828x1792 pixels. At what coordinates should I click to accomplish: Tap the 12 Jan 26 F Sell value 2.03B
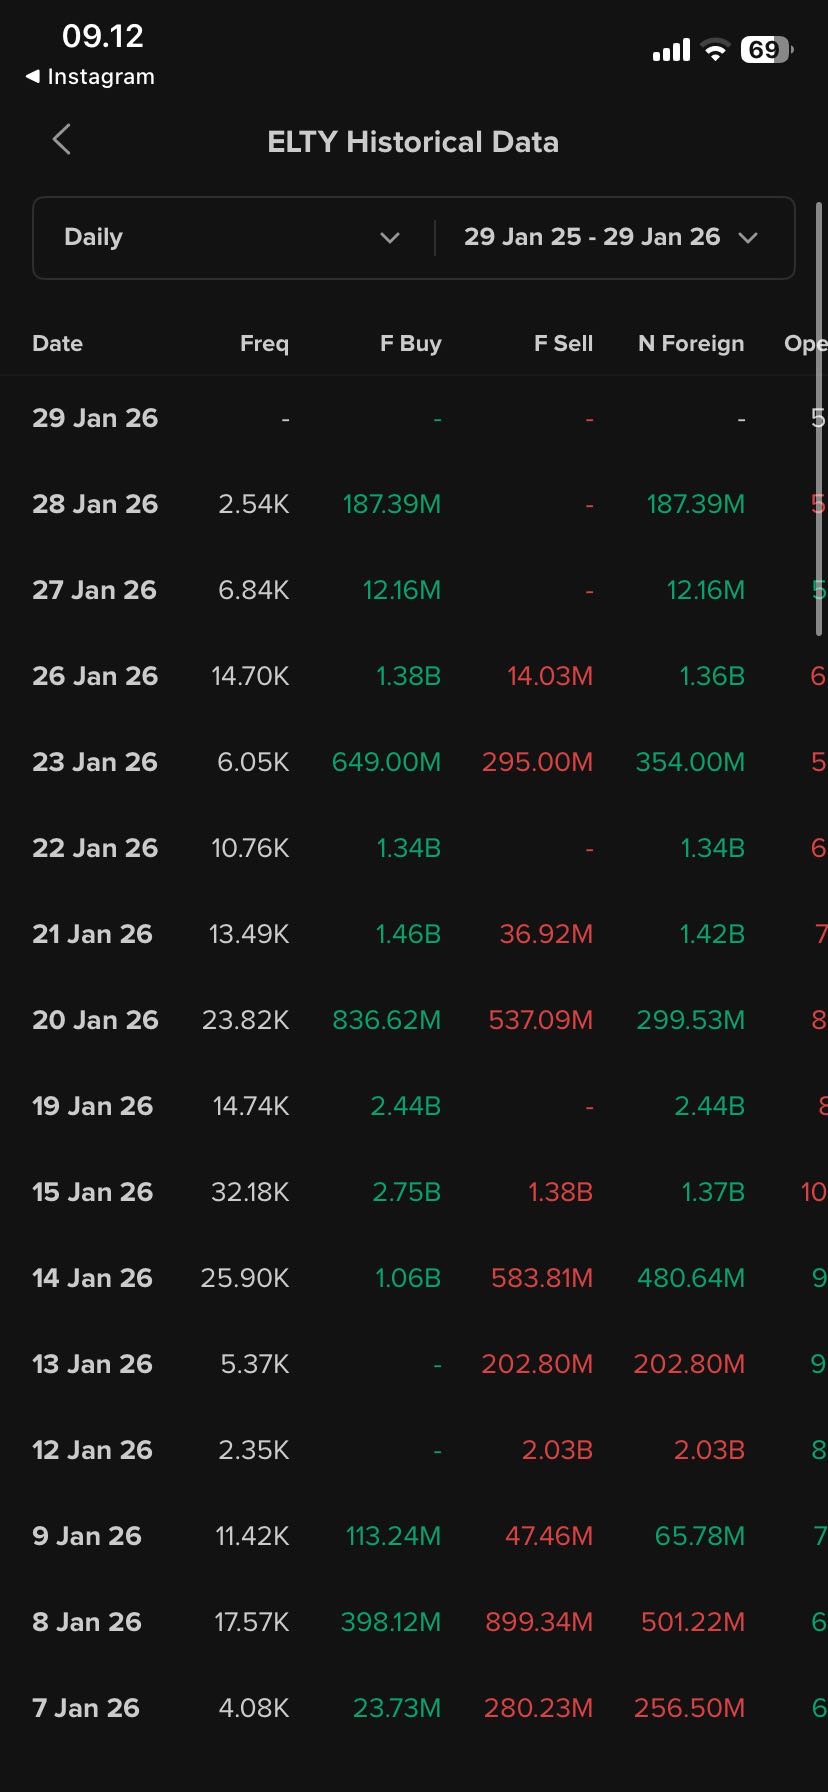point(557,1450)
